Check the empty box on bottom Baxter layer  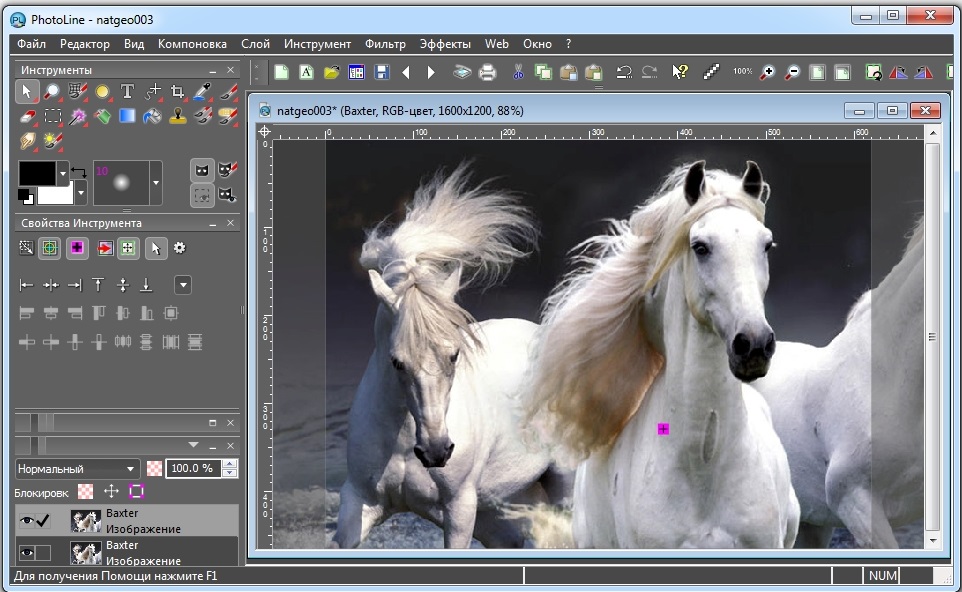pyautogui.click(x=44, y=552)
